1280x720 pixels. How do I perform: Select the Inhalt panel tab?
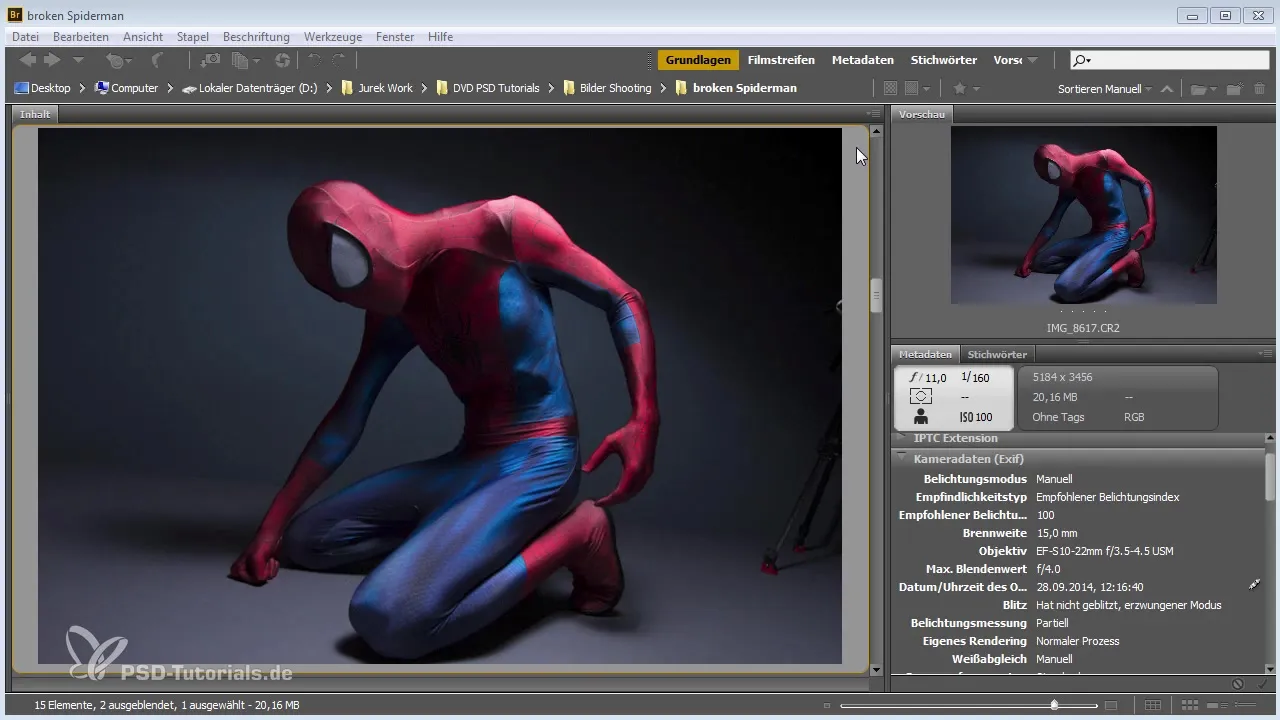(35, 114)
